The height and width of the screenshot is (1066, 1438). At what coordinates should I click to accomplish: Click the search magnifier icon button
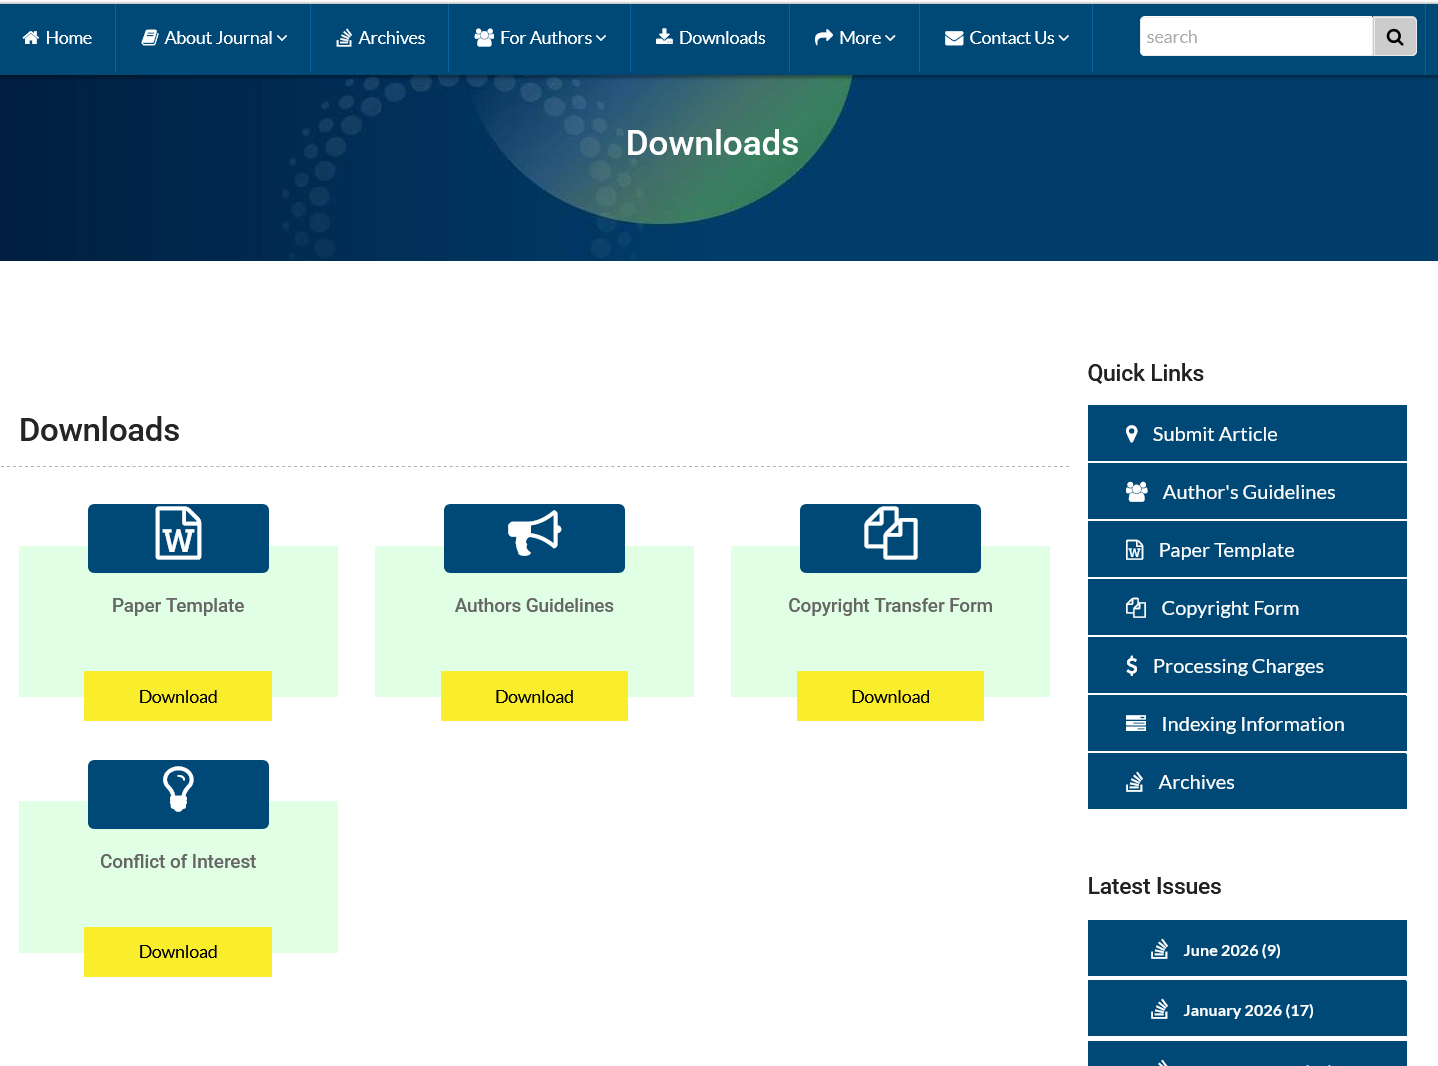coord(1394,37)
